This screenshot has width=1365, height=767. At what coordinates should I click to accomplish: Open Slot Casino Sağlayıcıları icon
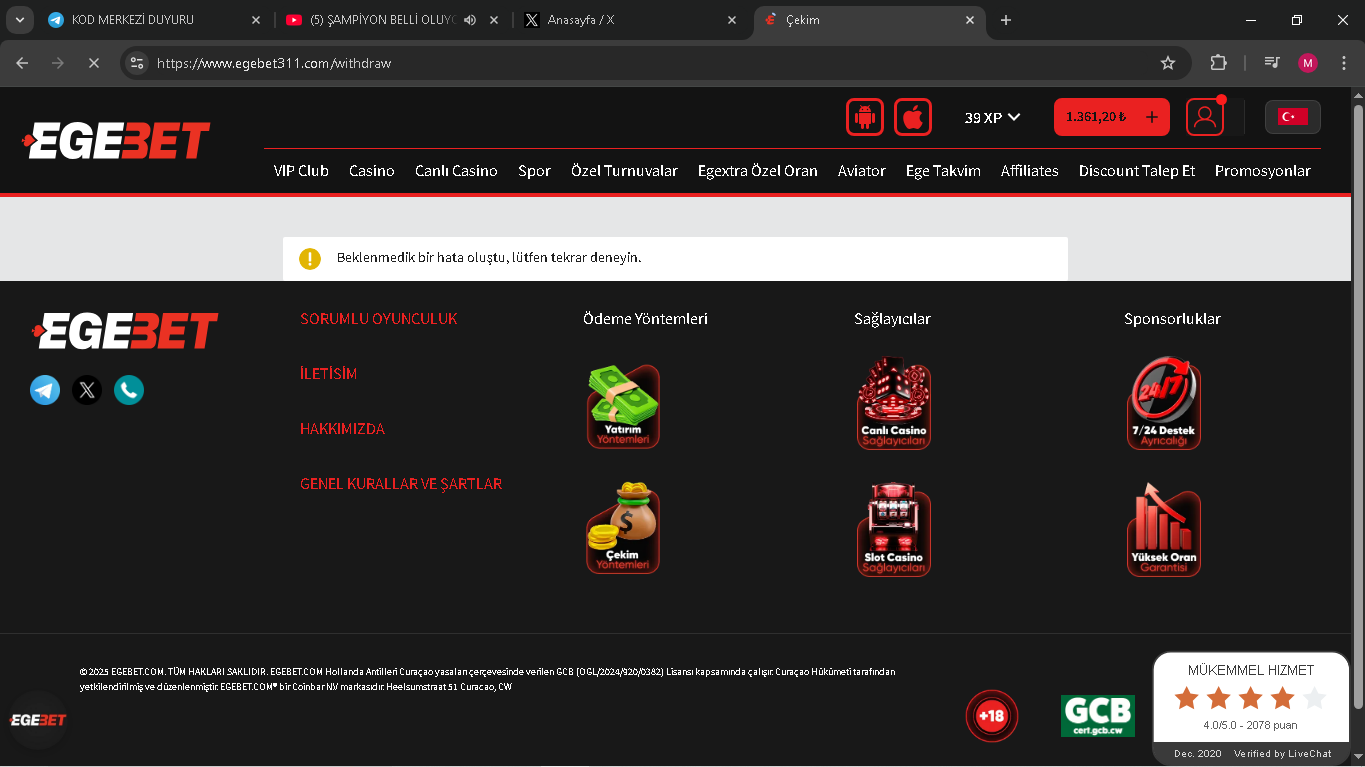click(894, 530)
